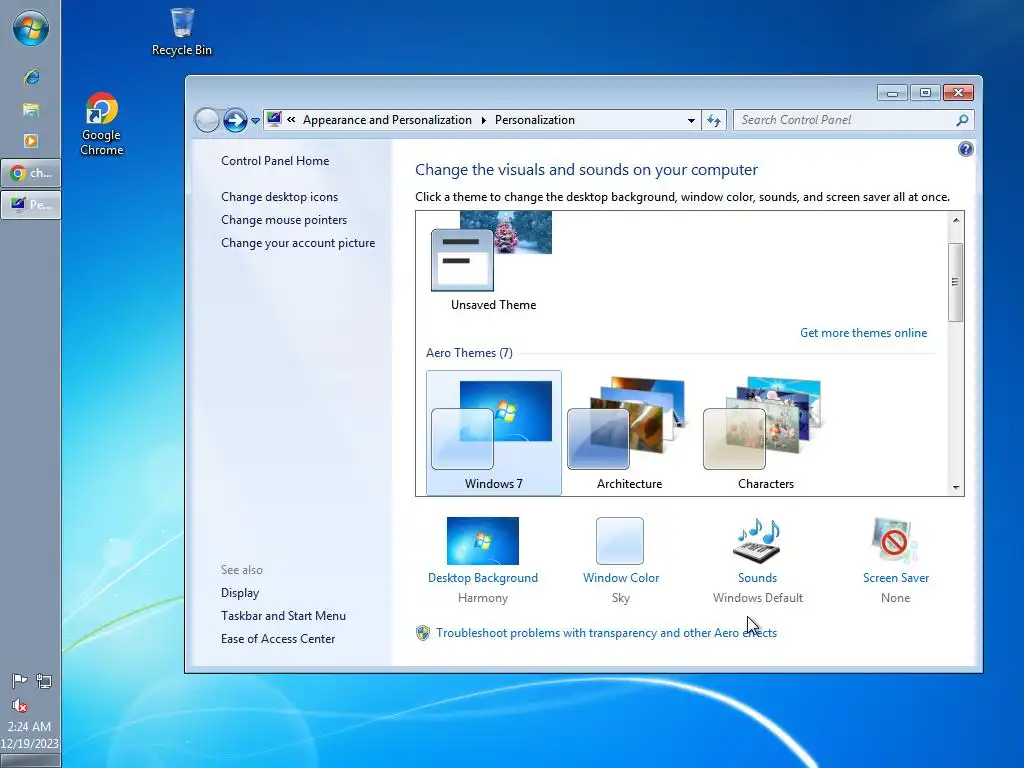The height and width of the screenshot is (768, 1024).
Task: Click theme list scroll up arrow
Action: click(956, 221)
